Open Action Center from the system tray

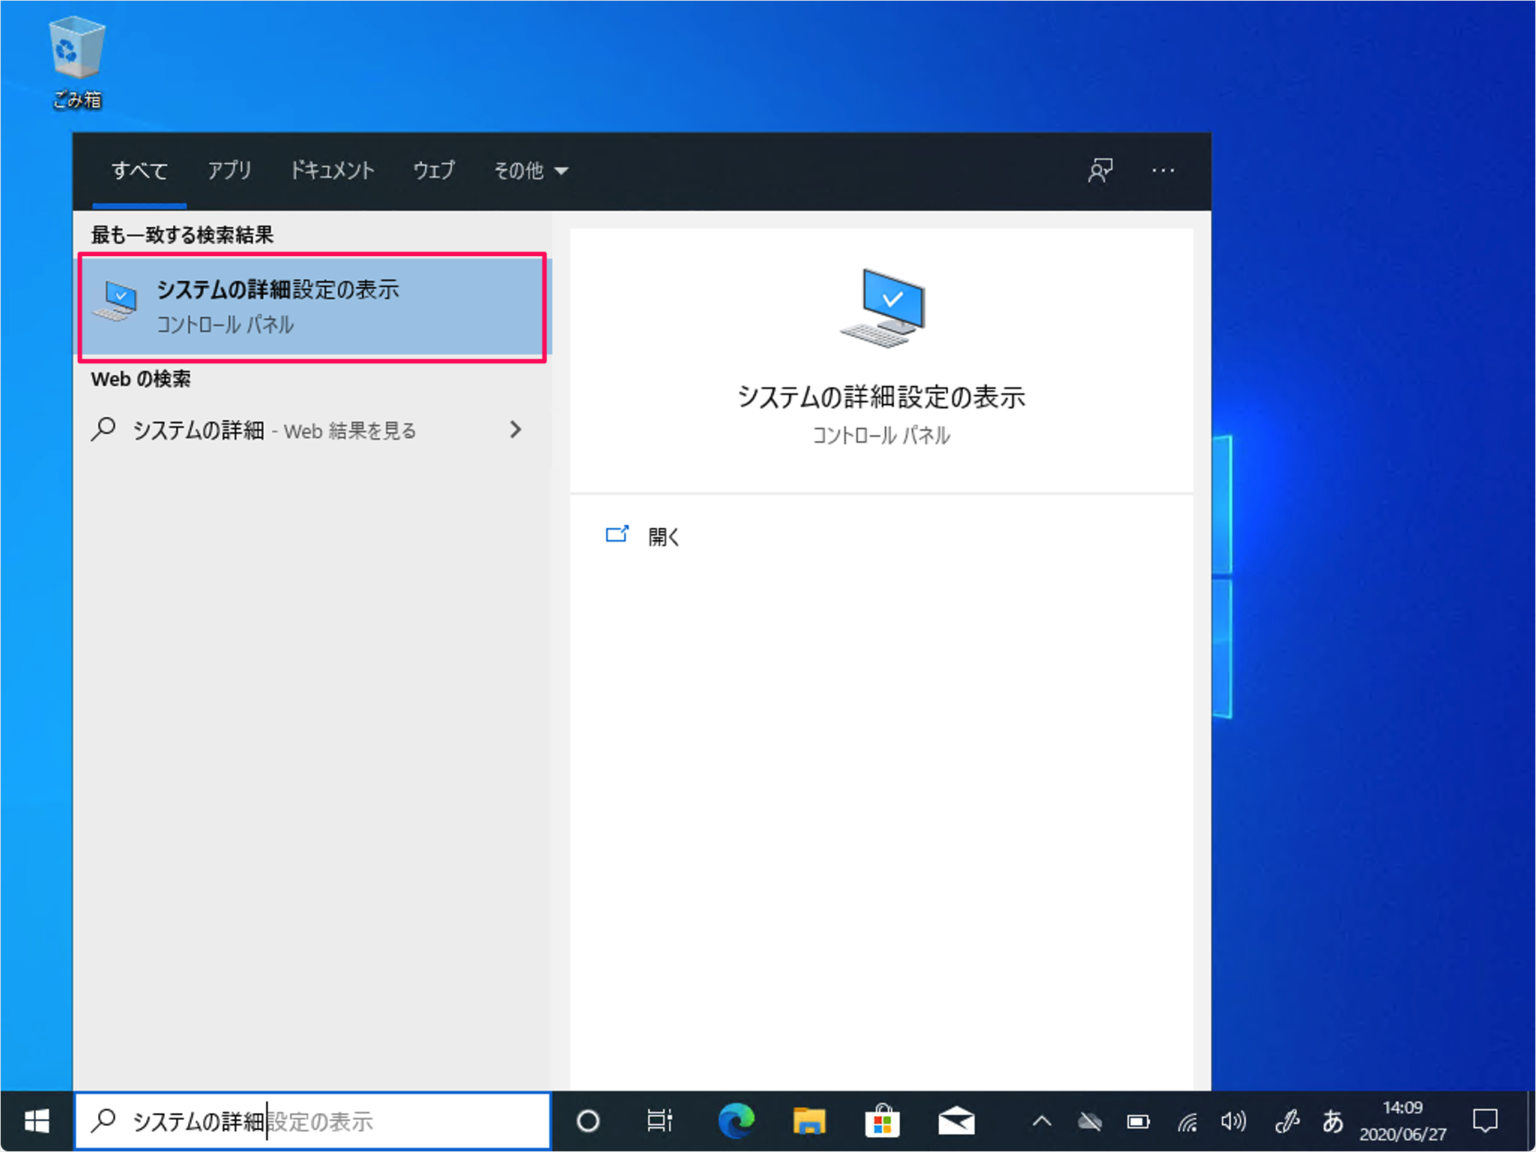[x=1487, y=1121]
